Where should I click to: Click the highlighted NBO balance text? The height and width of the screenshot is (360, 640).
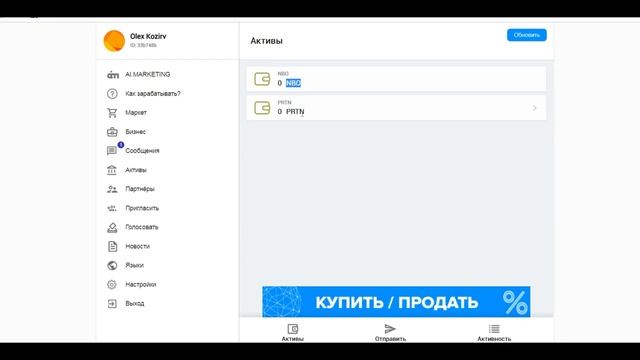pyautogui.click(x=293, y=83)
